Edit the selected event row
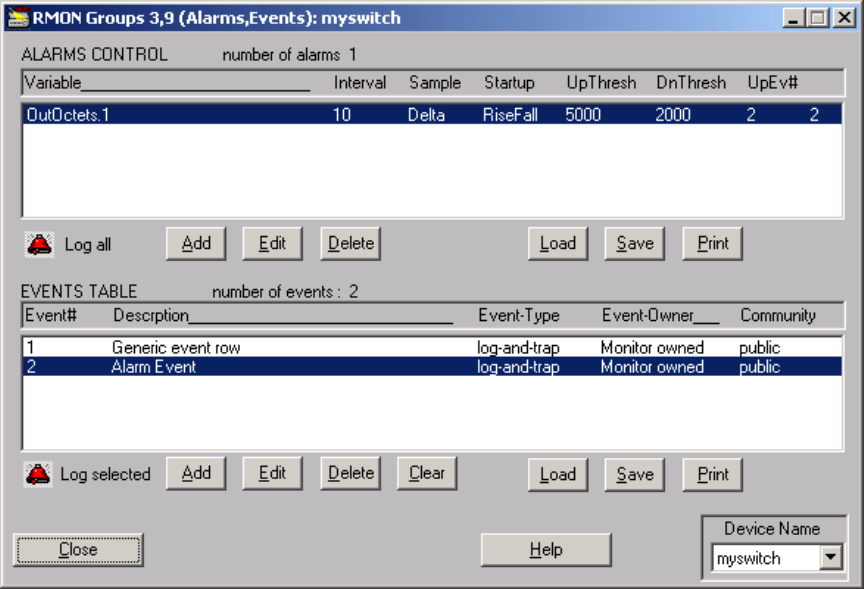The width and height of the screenshot is (864, 589). coord(272,473)
